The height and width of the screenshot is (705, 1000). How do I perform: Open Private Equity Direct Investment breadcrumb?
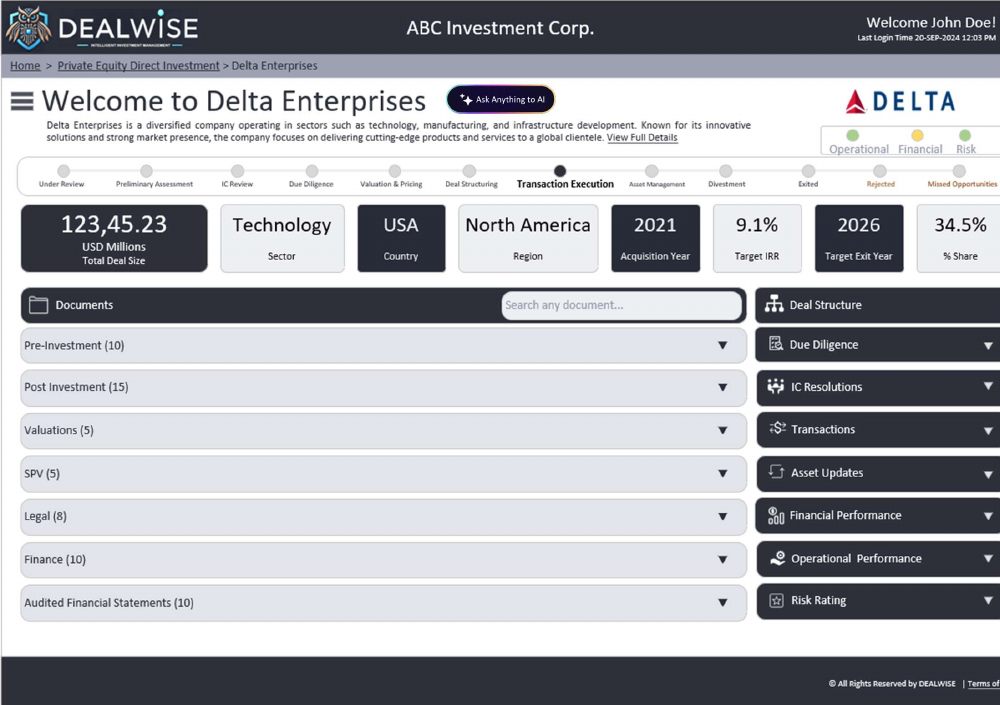click(138, 66)
